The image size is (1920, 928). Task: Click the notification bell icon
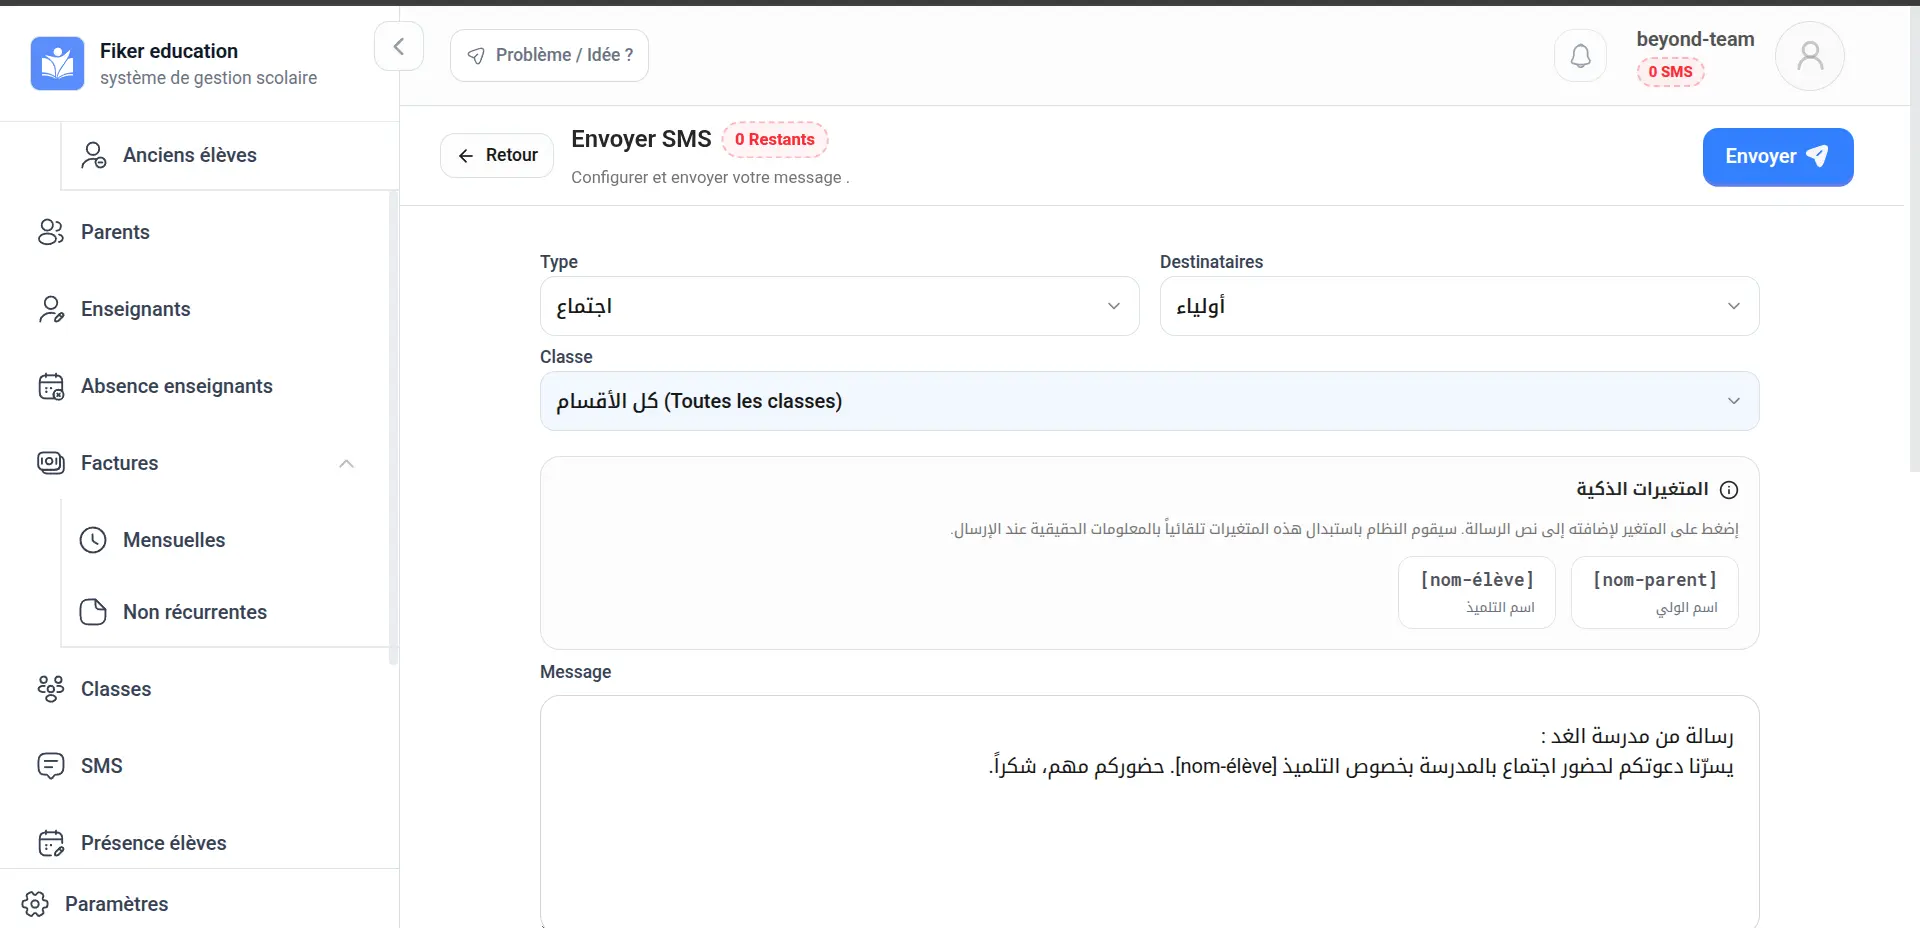[1580, 56]
